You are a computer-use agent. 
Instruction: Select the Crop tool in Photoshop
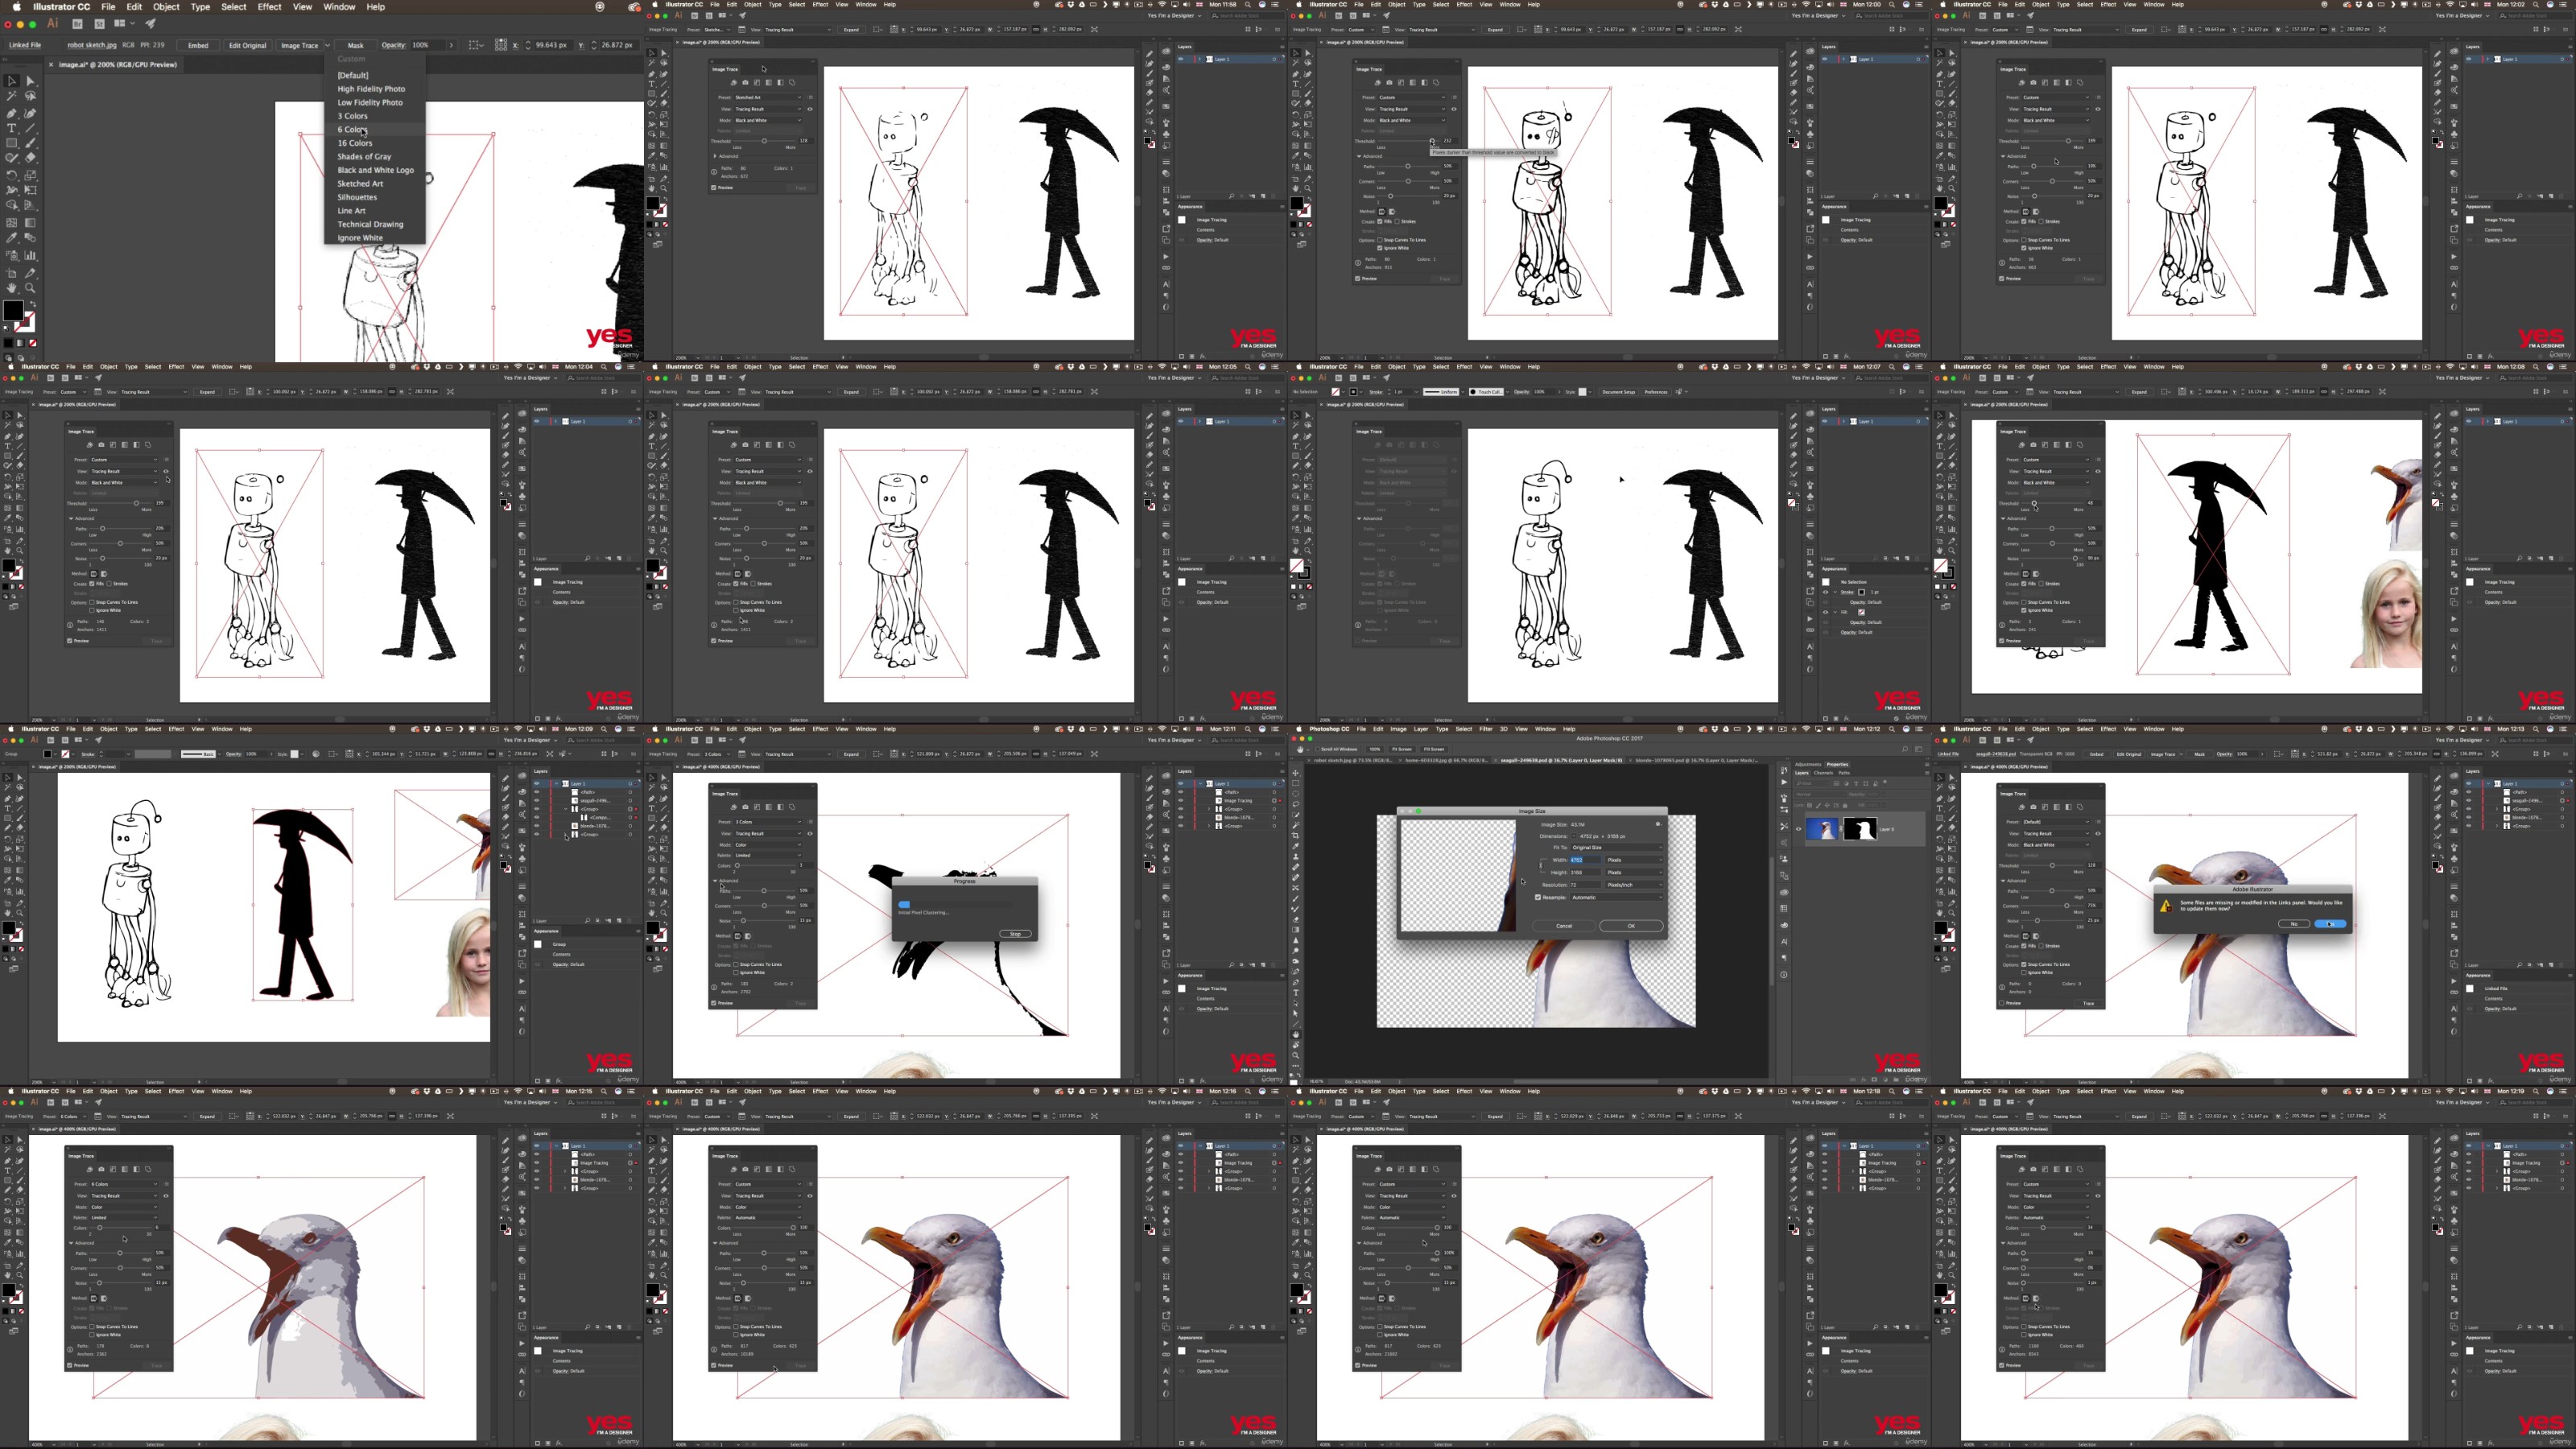coord(1296,836)
